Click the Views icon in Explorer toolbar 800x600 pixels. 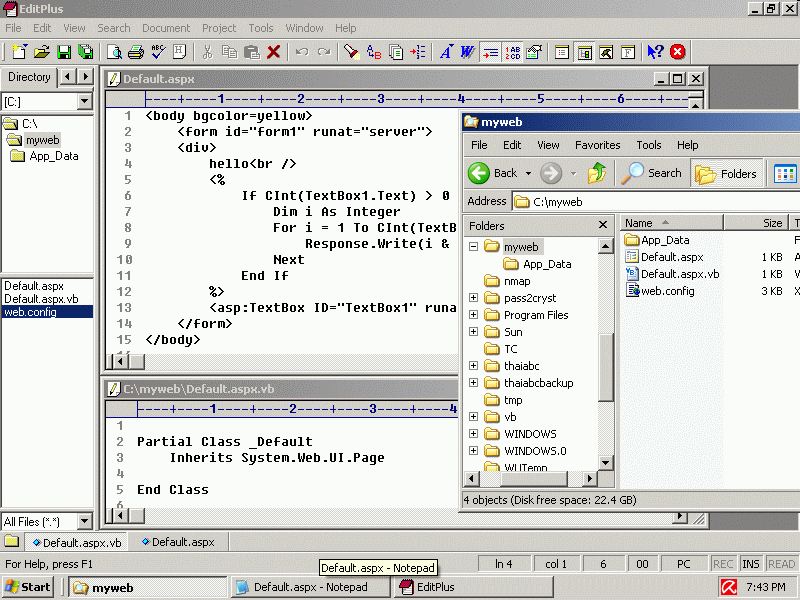pos(785,173)
